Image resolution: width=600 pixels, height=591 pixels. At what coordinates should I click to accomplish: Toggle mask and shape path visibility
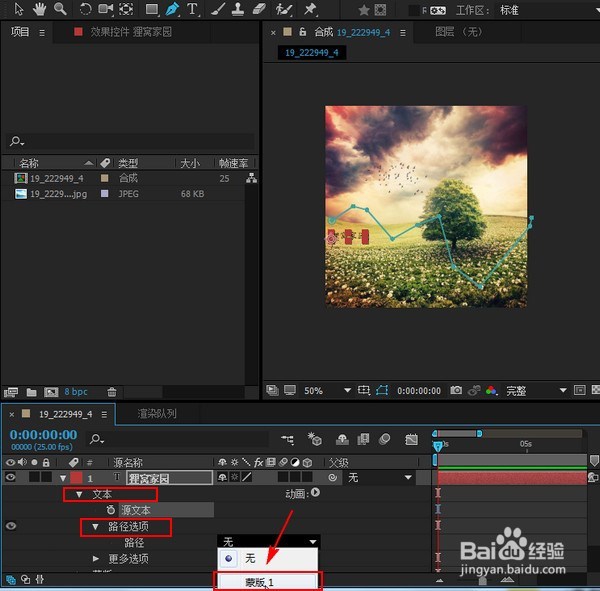[x=382, y=390]
